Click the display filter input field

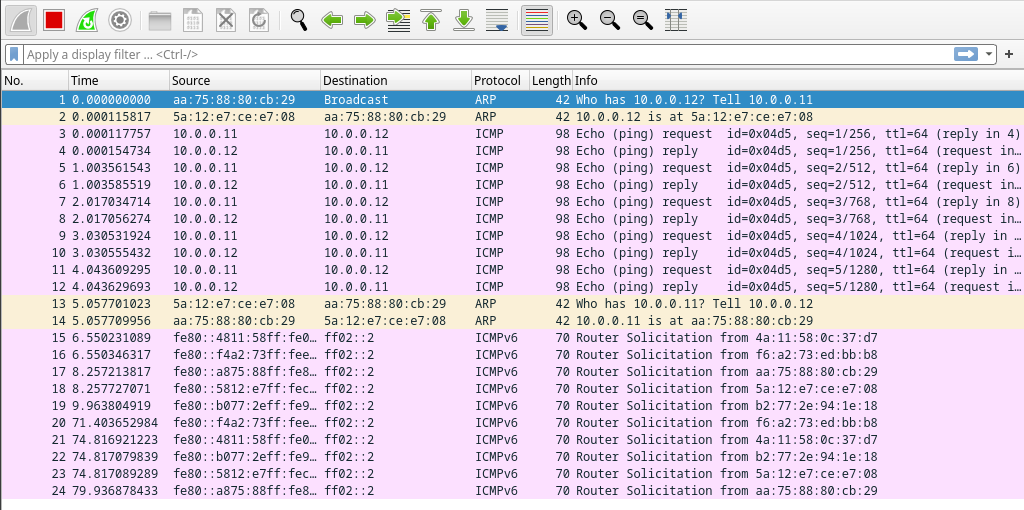pos(487,54)
